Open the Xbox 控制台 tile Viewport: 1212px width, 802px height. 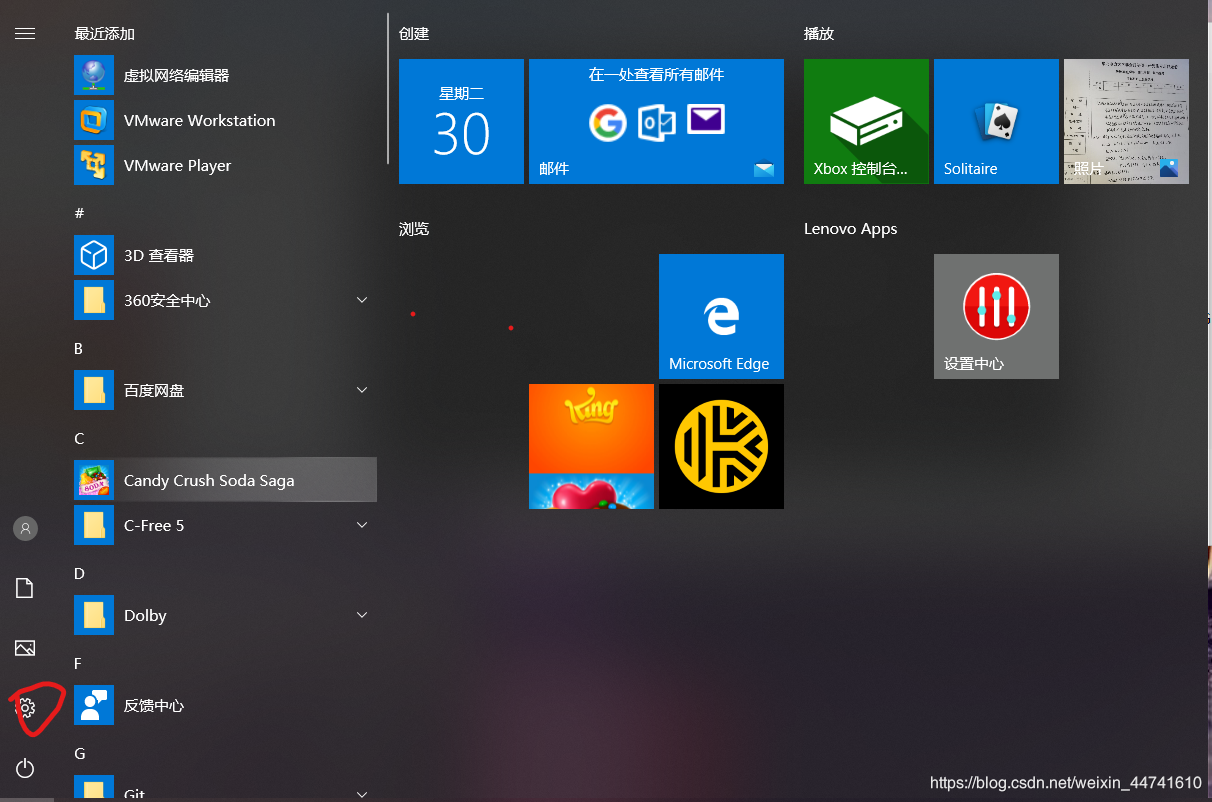866,121
